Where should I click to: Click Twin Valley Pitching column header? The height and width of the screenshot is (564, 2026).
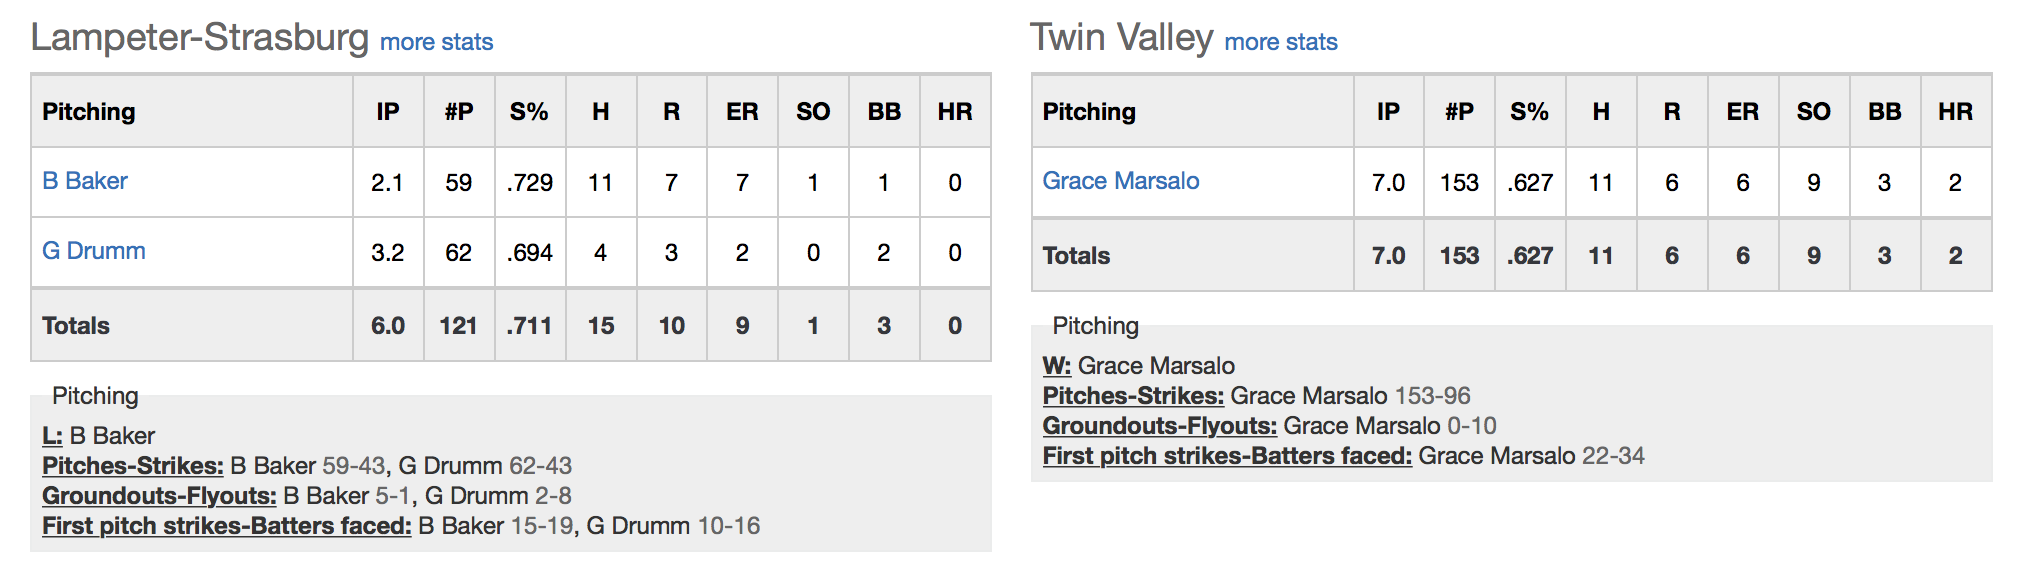click(x=1089, y=112)
